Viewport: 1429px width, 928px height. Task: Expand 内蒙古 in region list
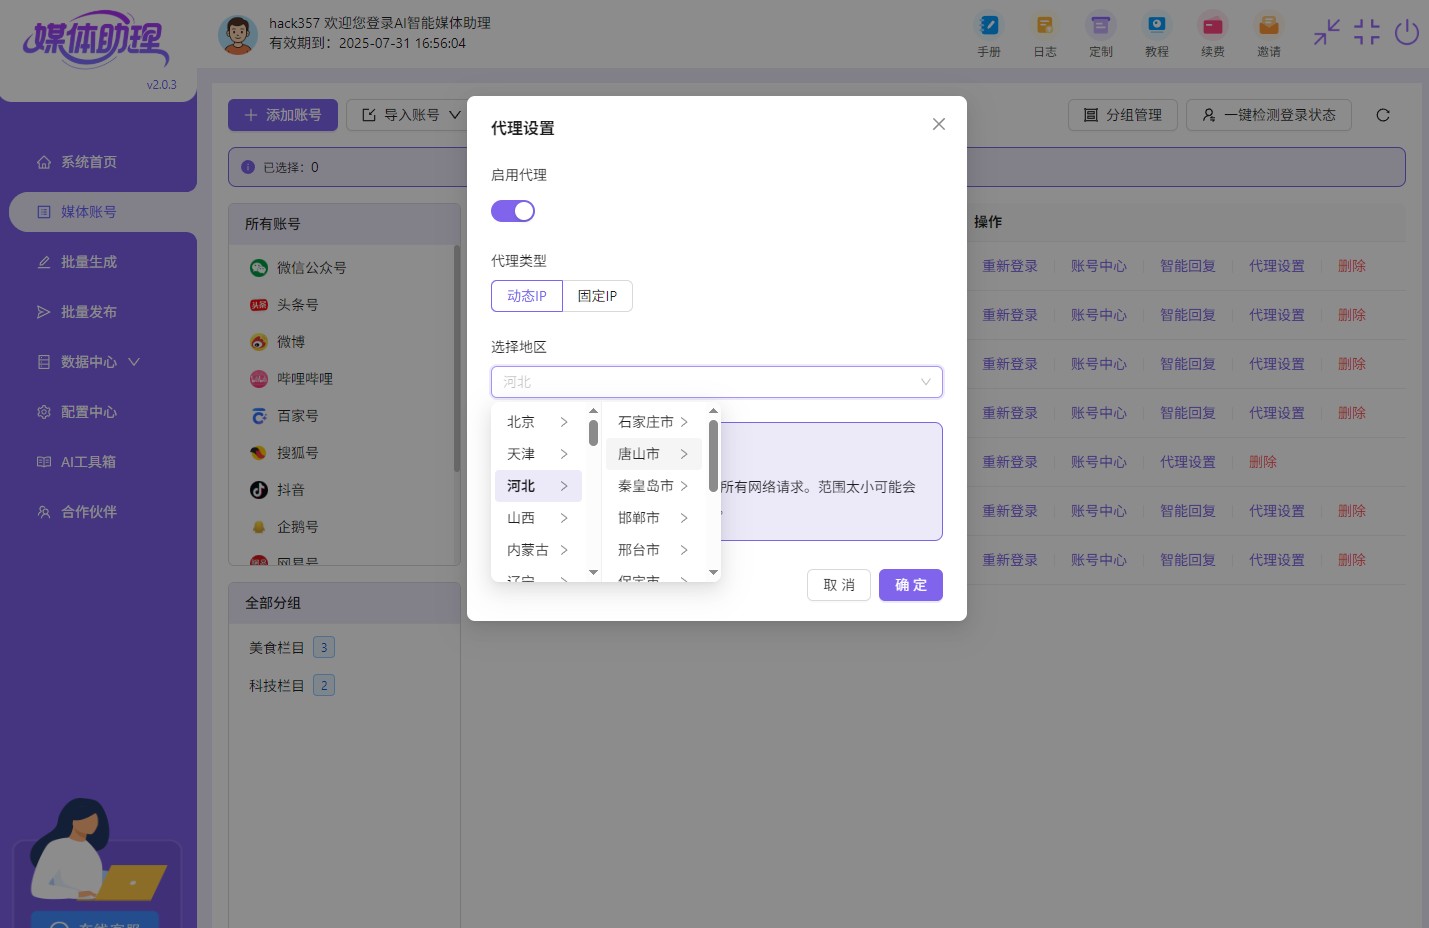click(x=538, y=550)
